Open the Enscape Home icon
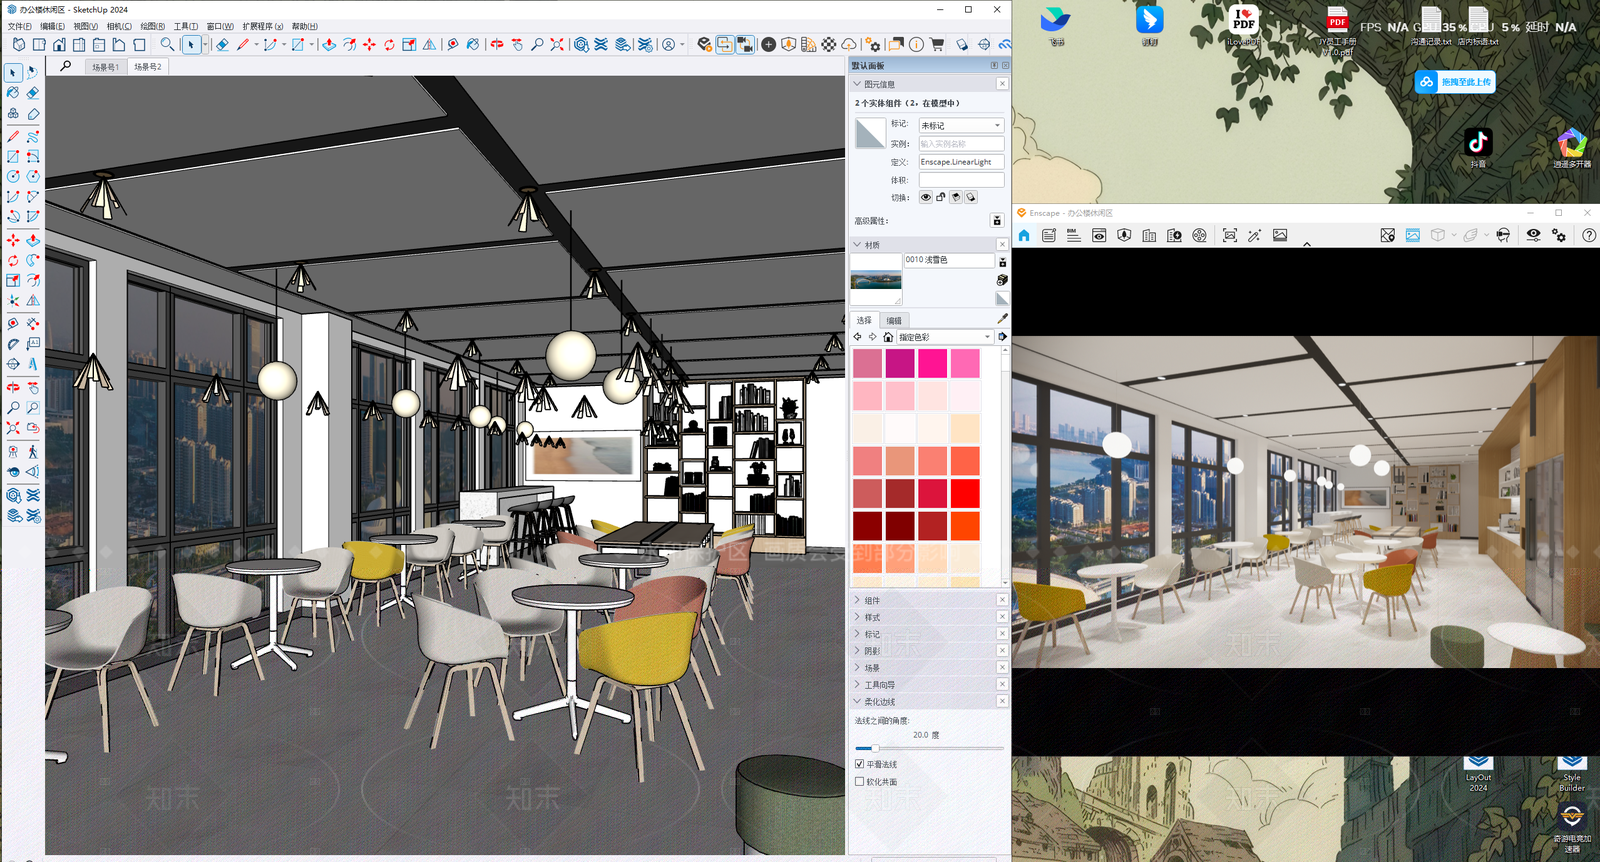The image size is (1600, 862). [x=1024, y=236]
